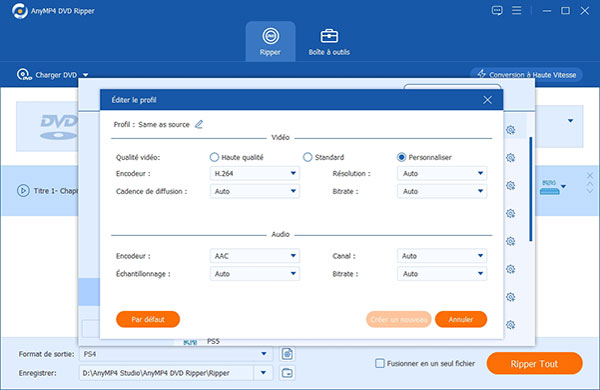This screenshot has width=600, height=390.
Task: Click the eighth profile settings gear icon
Action: [510, 325]
